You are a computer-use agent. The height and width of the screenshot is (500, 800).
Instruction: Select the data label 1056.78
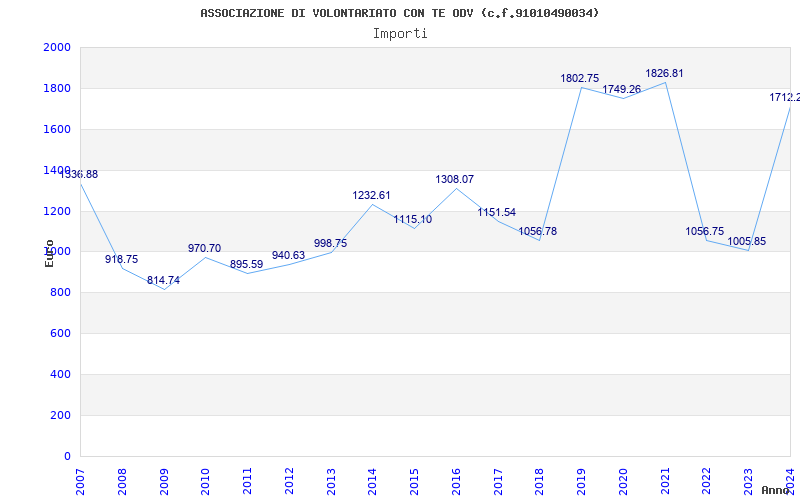point(538,231)
